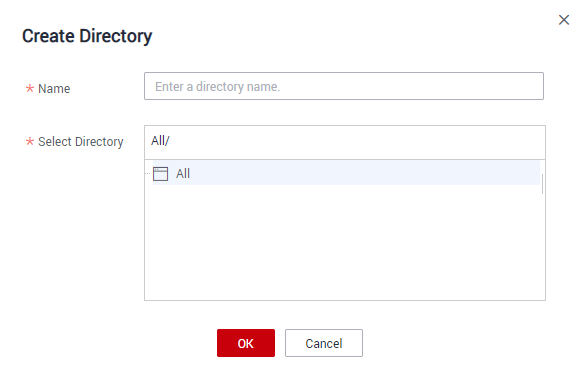Click the Select Directory label
Screen dimensions: 587x378
(x=80, y=142)
